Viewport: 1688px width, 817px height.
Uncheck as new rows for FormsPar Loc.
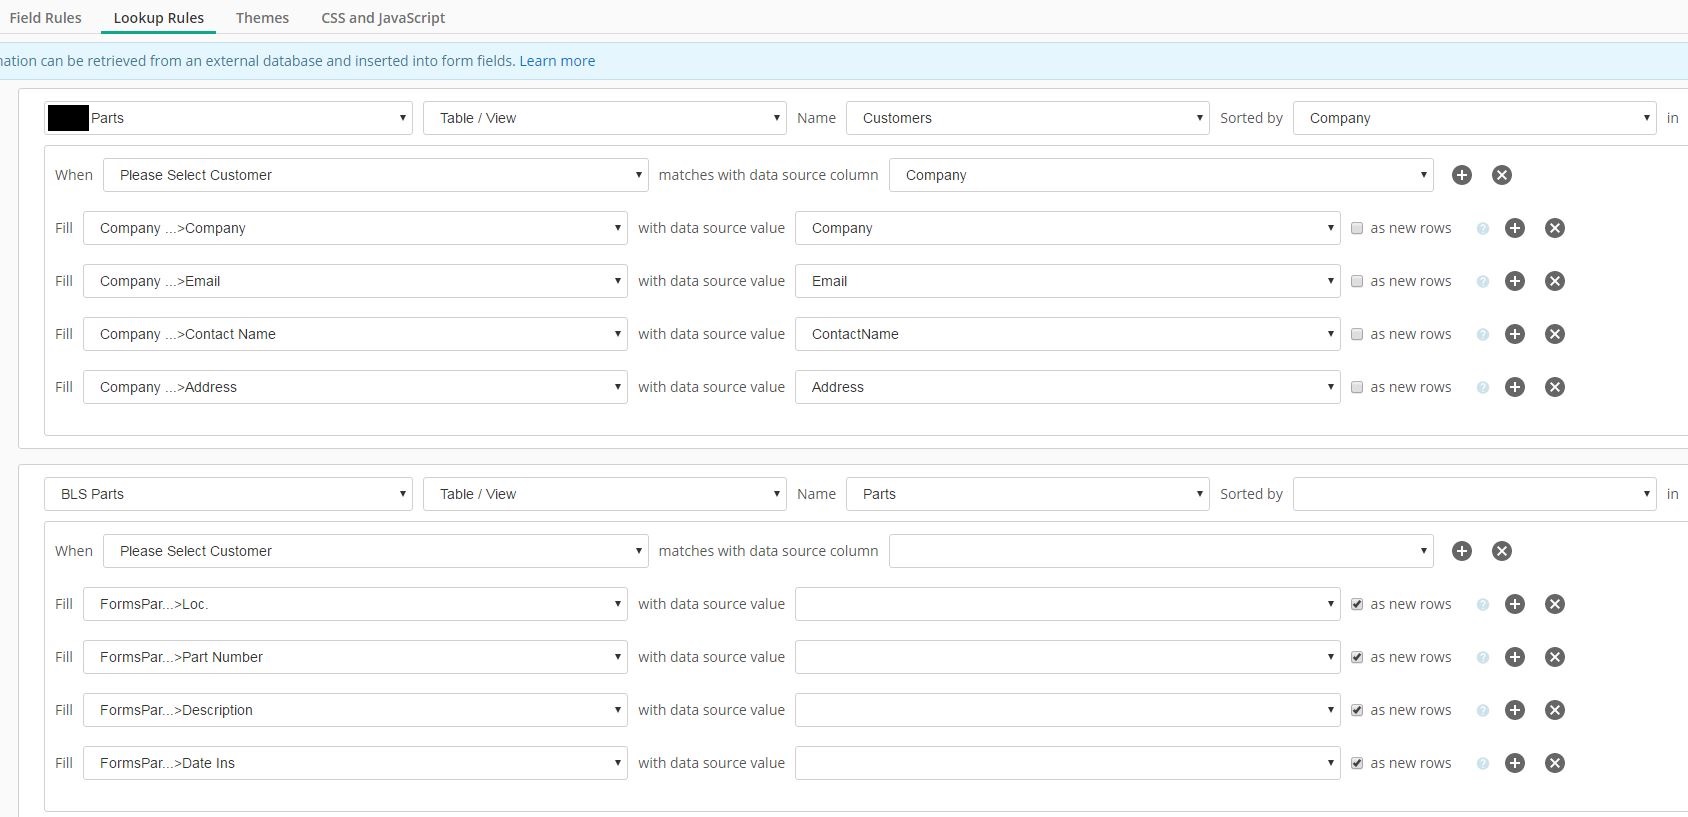[x=1357, y=604]
